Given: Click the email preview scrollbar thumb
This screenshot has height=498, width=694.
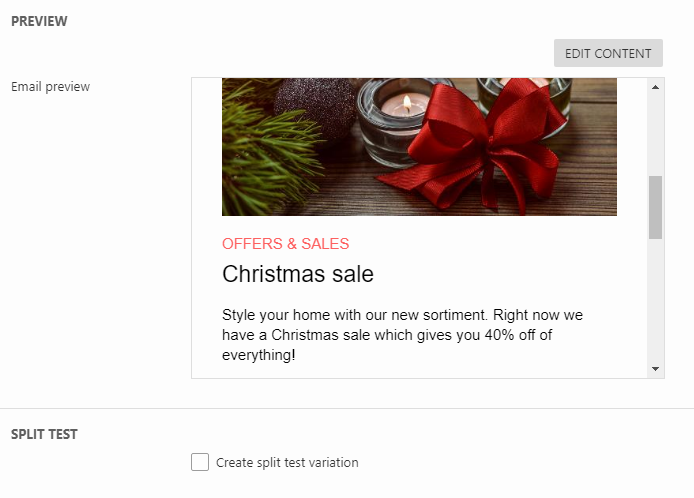Looking at the screenshot, I should pos(655,207).
